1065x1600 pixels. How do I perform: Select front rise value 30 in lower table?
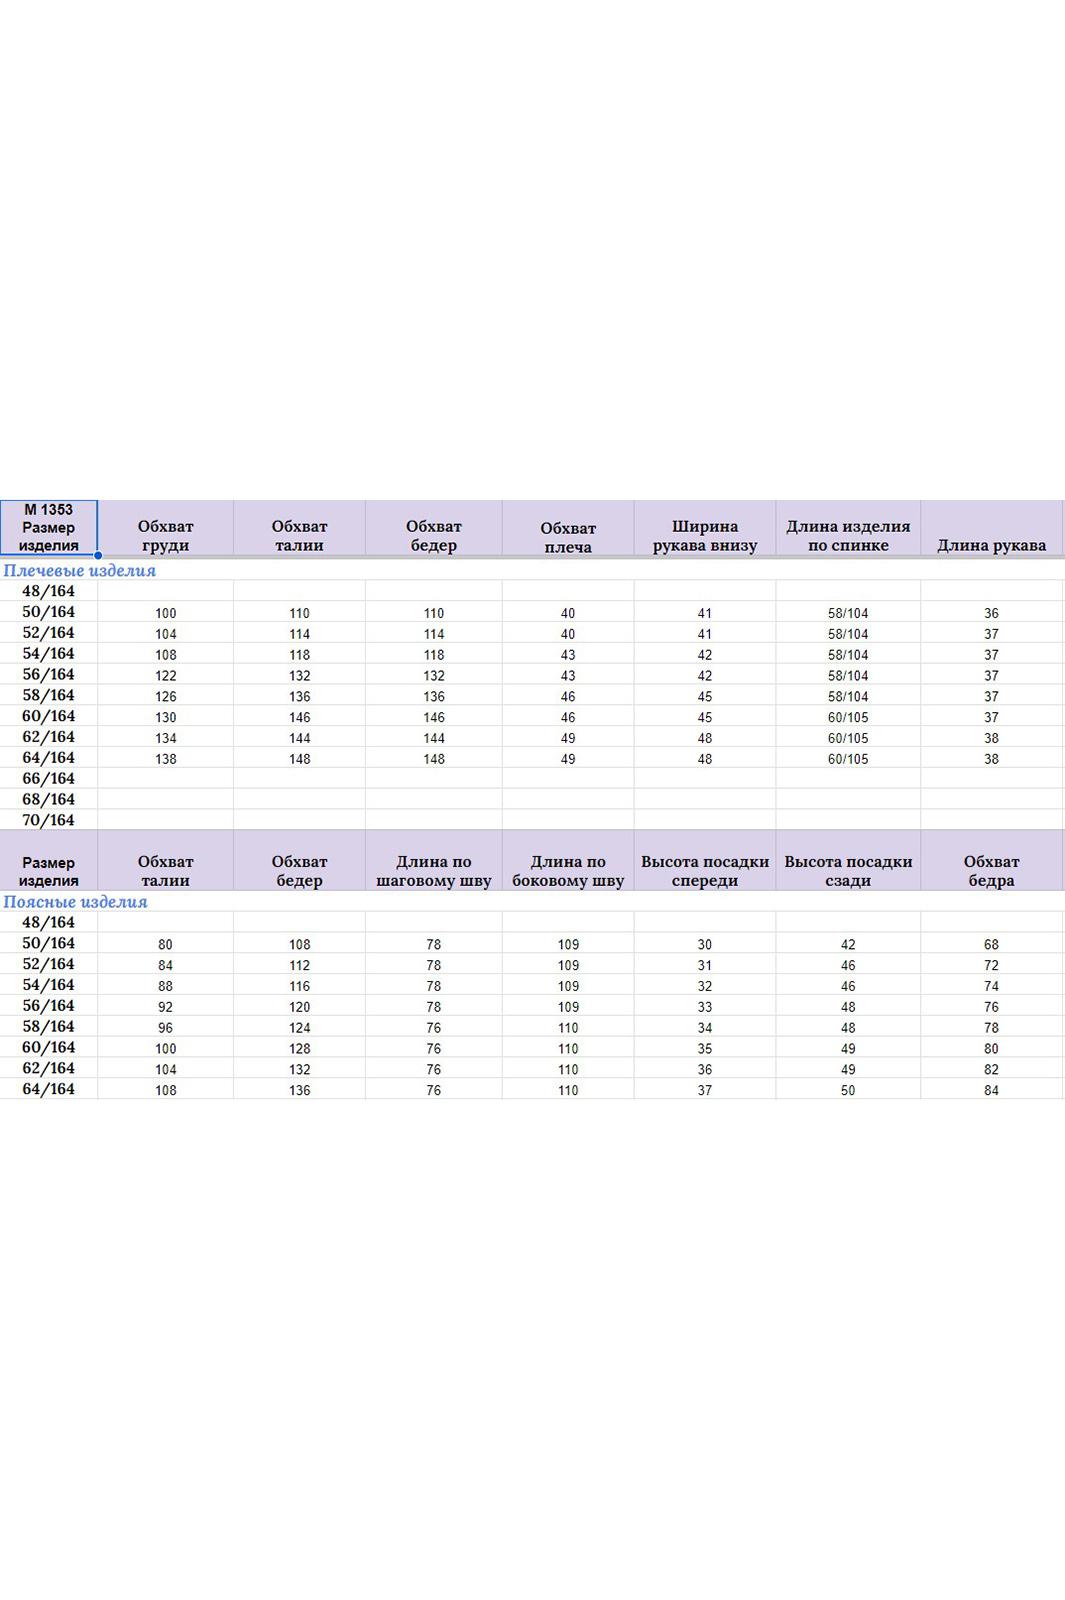(x=705, y=945)
